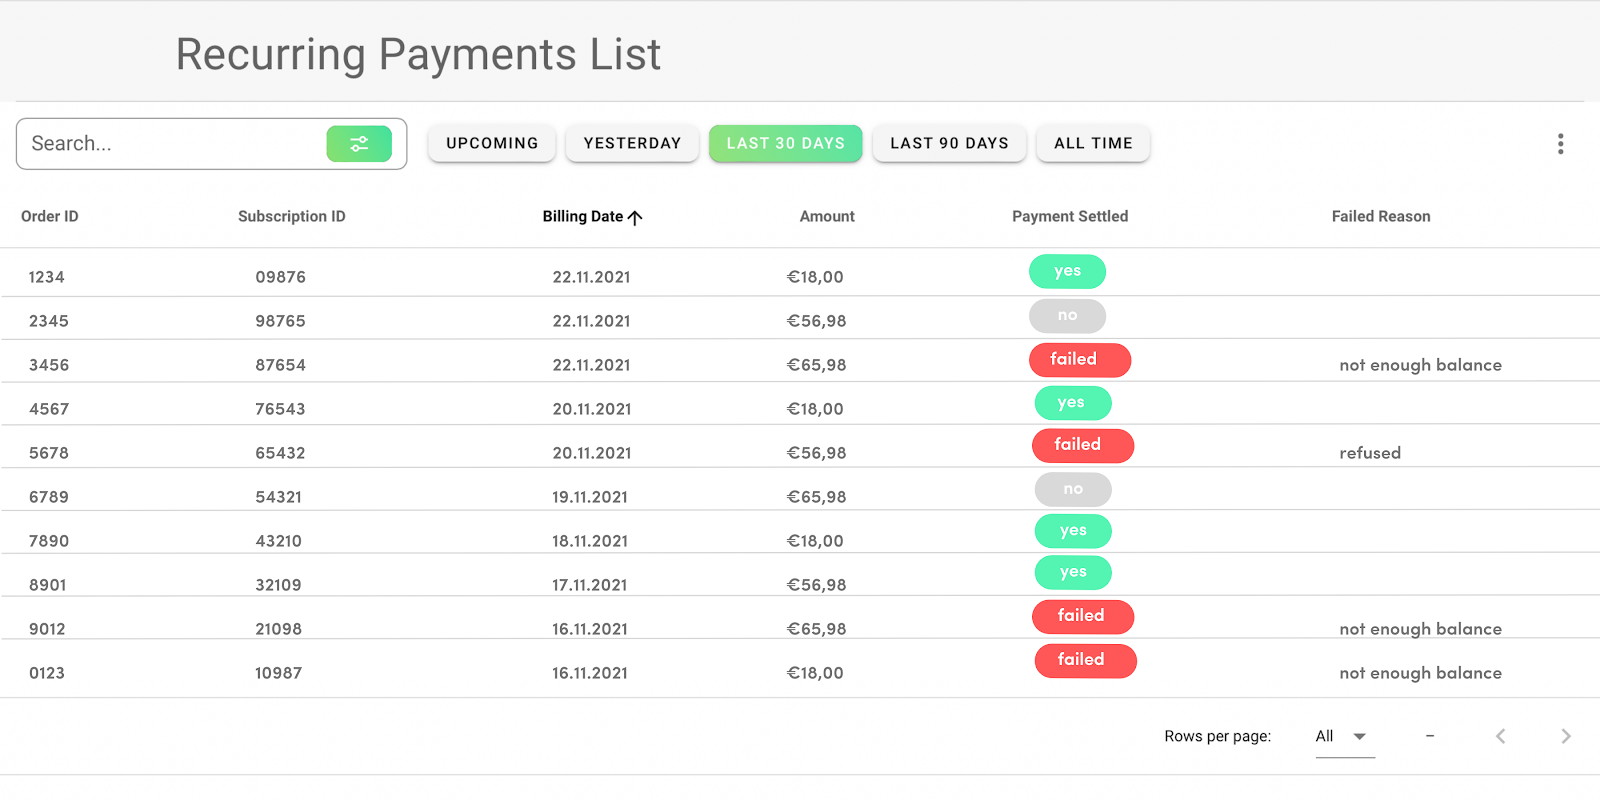
Task: Click no badge for order 2345
Action: [x=1067, y=316]
